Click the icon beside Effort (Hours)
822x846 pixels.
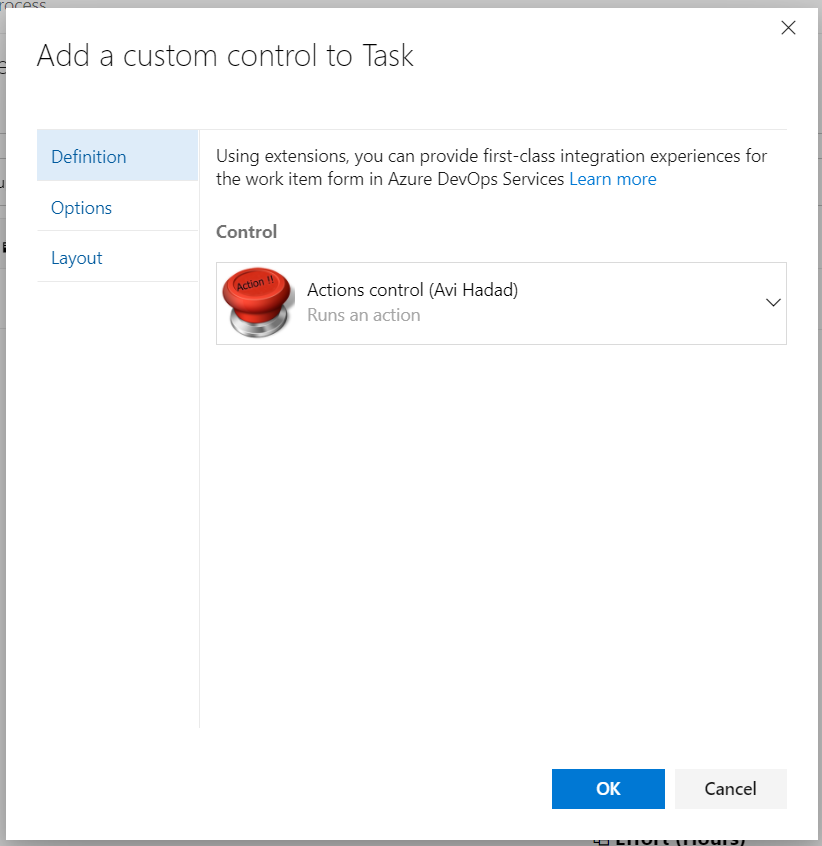coord(601,839)
